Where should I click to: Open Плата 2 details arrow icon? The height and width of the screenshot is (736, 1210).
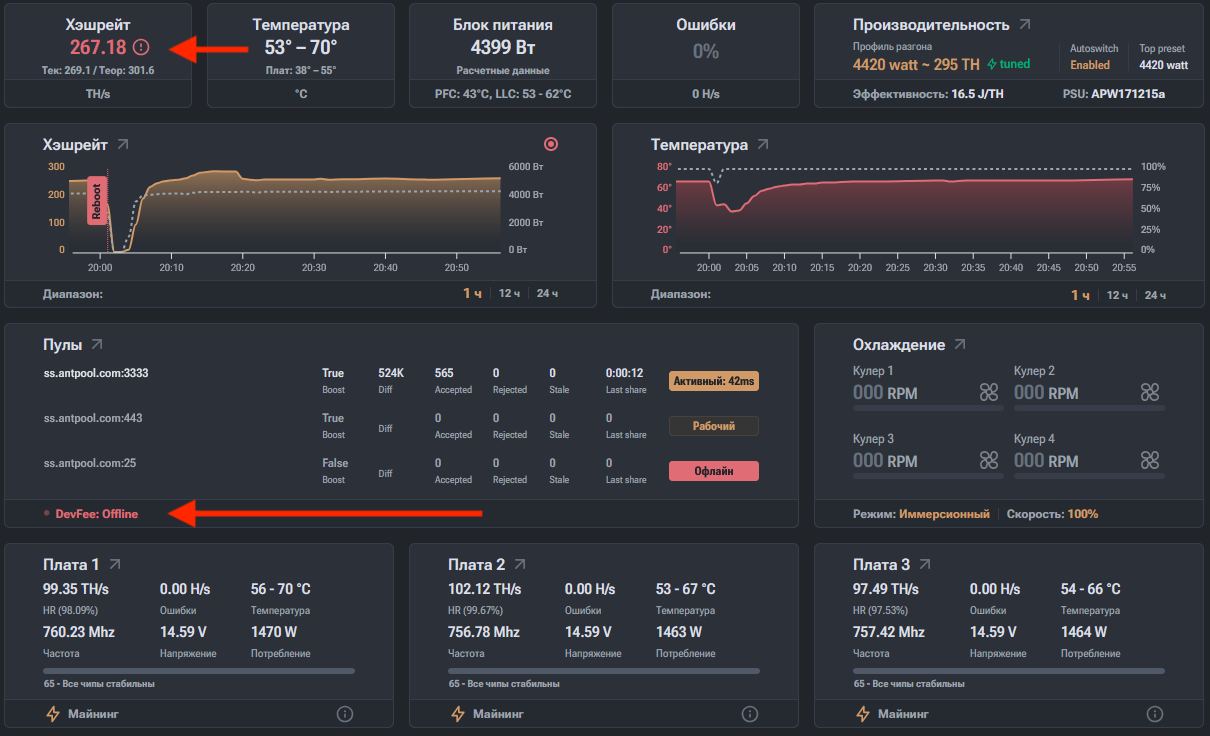coord(520,565)
